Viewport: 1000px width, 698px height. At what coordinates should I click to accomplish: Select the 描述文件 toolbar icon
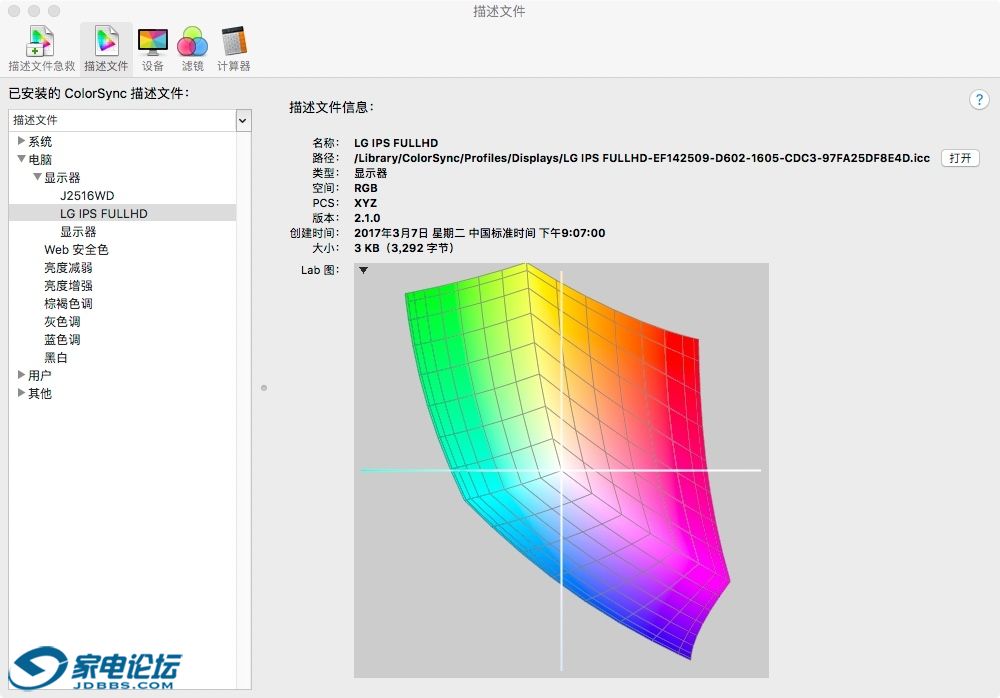pyautogui.click(x=106, y=48)
